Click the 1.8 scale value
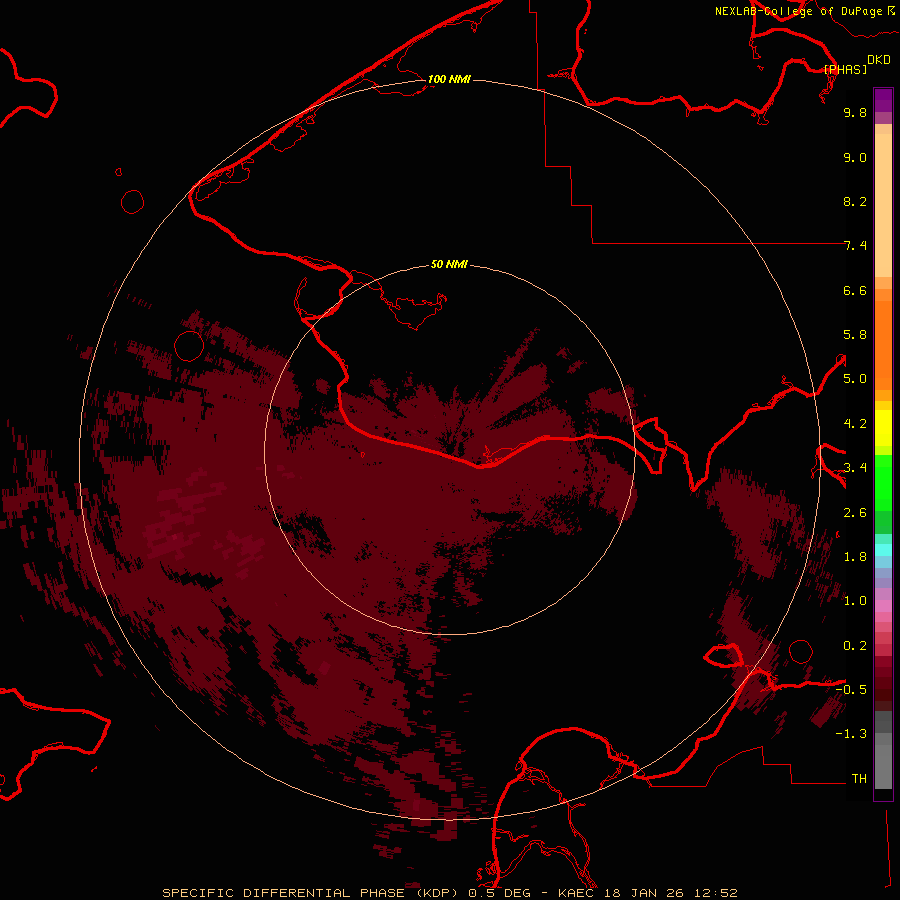The image size is (900, 900). coord(855,557)
